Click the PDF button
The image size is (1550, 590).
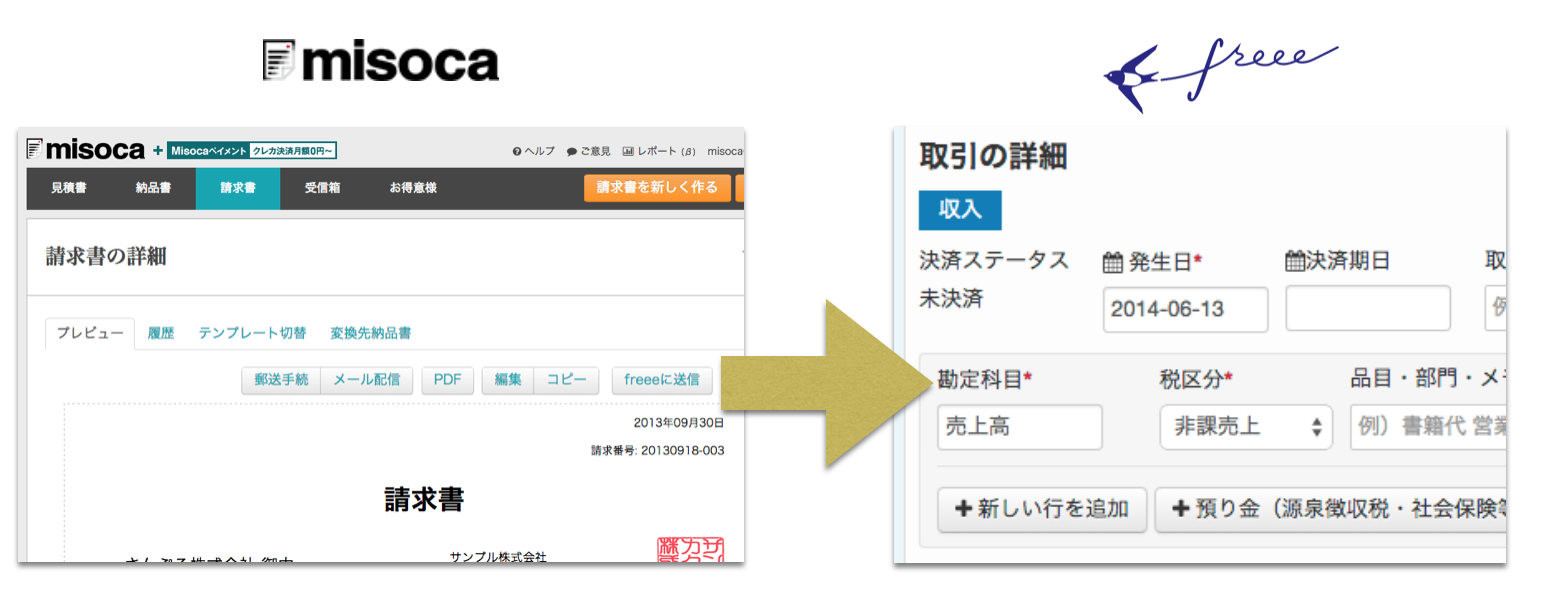tap(447, 380)
